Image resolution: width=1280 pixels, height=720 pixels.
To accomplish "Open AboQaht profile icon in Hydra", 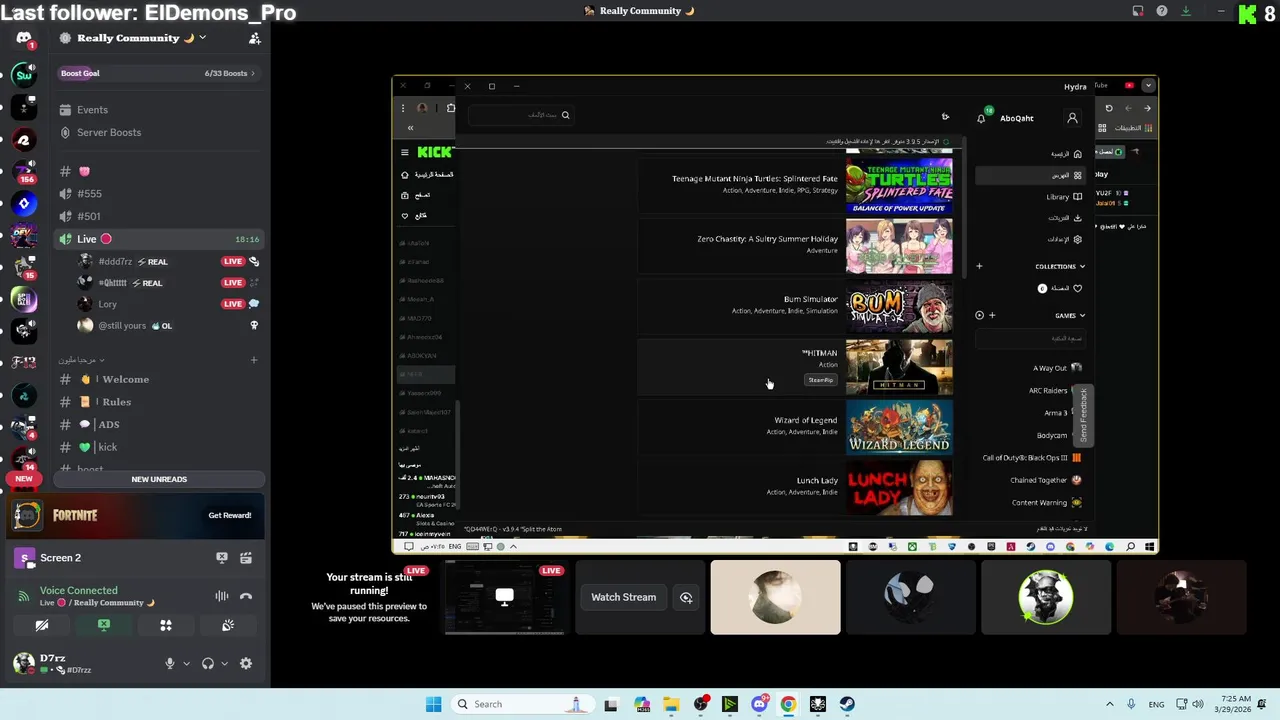I will pyautogui.click(x=1072, y=118).
